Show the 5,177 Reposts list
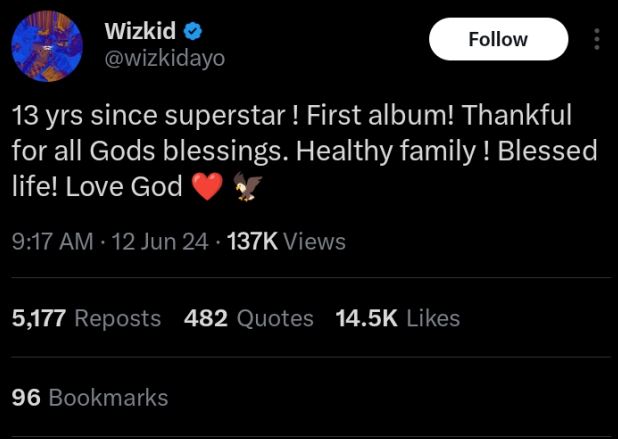Viewport: 618px width, 439px height. tap(86, 318)
